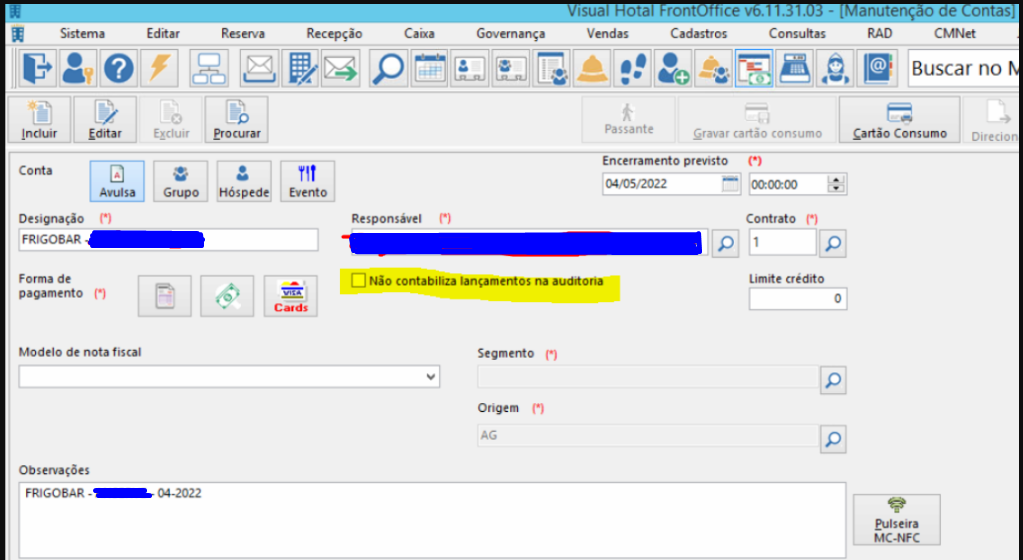Open the CMNet menu

(954, 33)
